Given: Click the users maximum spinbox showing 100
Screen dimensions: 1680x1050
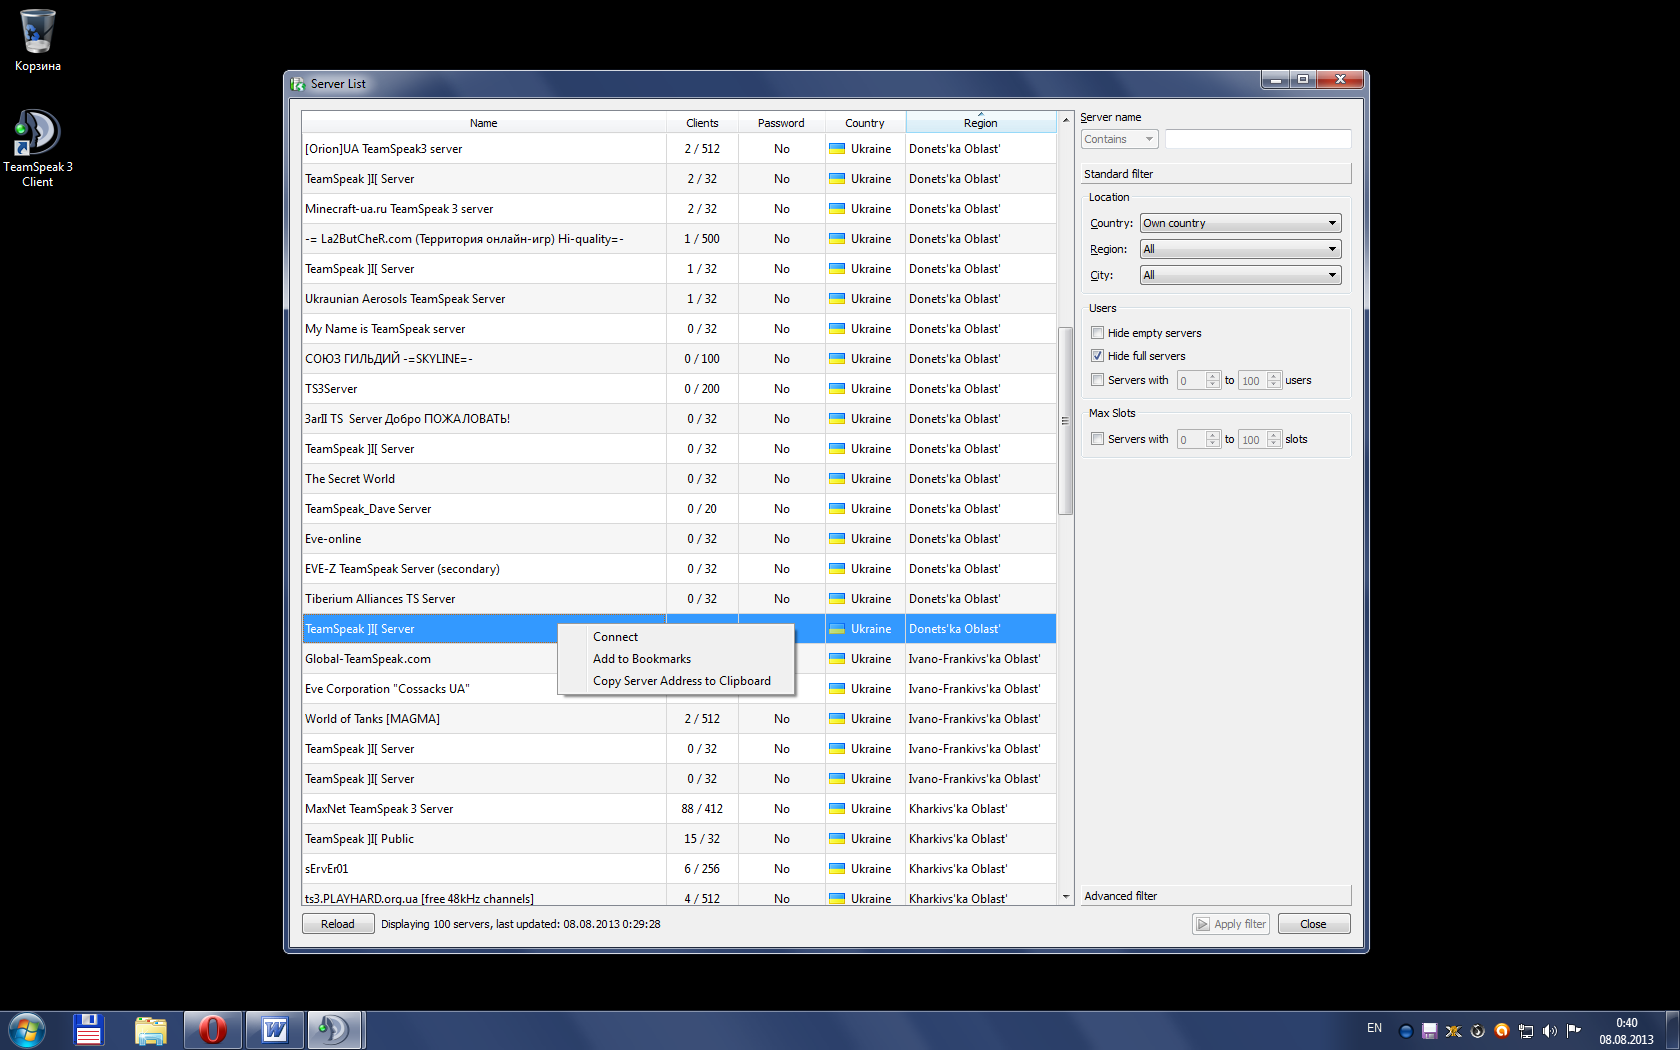Looking at the screenshot, I should click(1260, 380).
